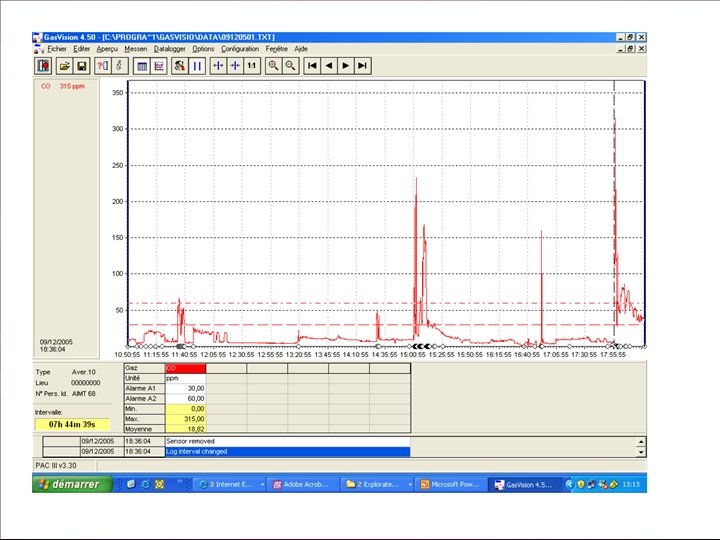Select the red CO gas cell
This screenshot has width=720, height=540.
pyautogui.click(x=186, y=368)
